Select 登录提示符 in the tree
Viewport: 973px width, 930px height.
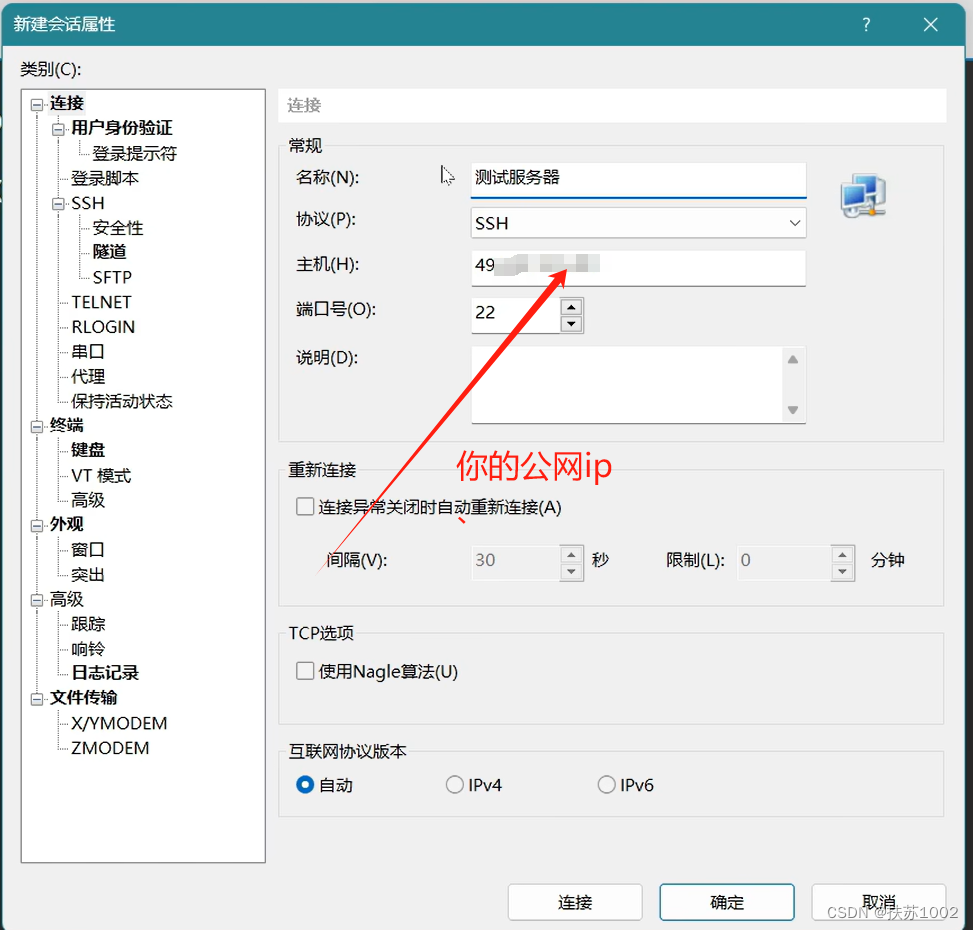pyautogui.click(x=135, y=153)
